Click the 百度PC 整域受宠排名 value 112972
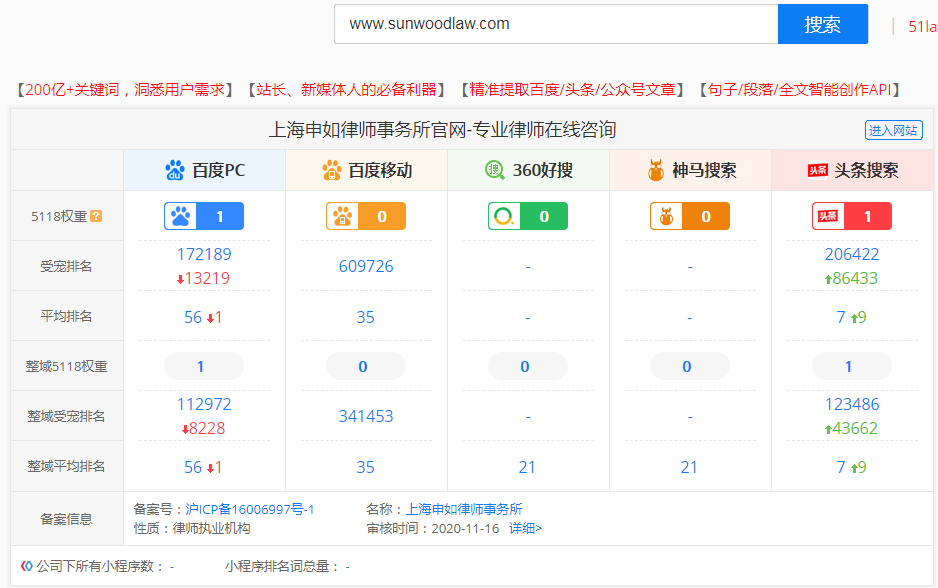938x588 pixels. pos(204,404)
